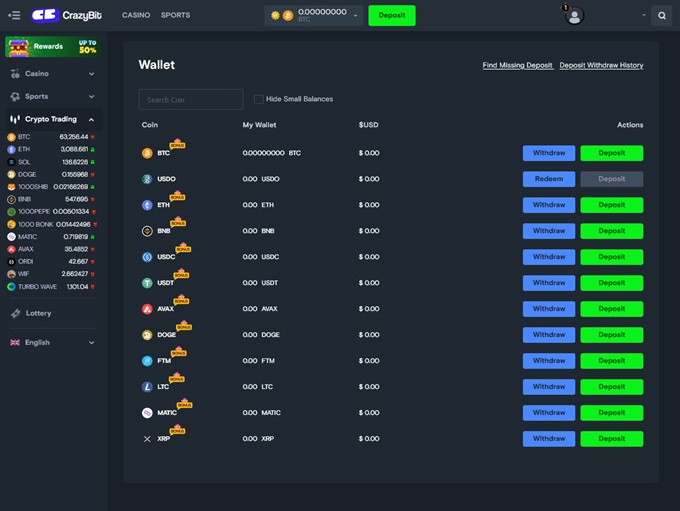Image resolution: width=680 pixels, height=511 pixels.
Task: Click the Rewards treasure chest banner
Action: 51,47
